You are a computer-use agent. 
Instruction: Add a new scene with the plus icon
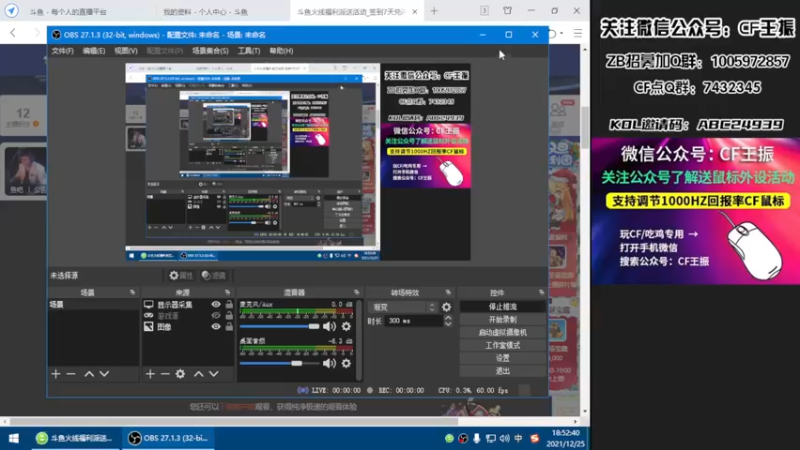coord(56,374)
